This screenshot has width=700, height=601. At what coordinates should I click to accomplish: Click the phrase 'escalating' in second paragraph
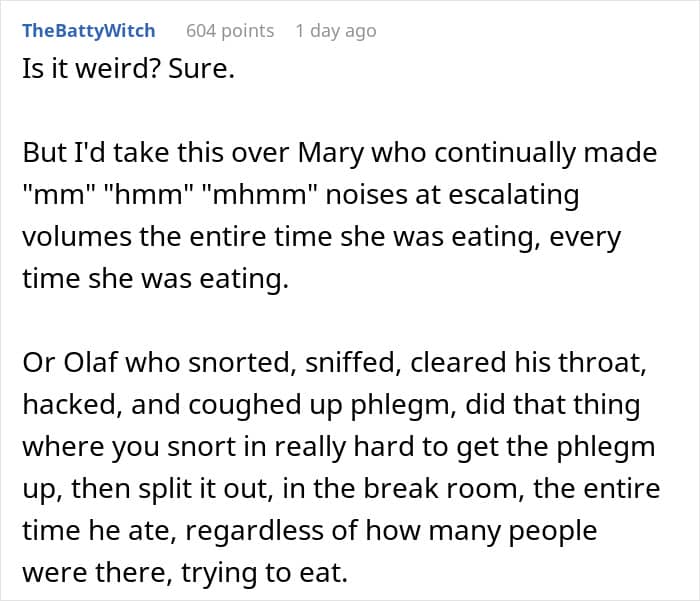tap(513, 195)
